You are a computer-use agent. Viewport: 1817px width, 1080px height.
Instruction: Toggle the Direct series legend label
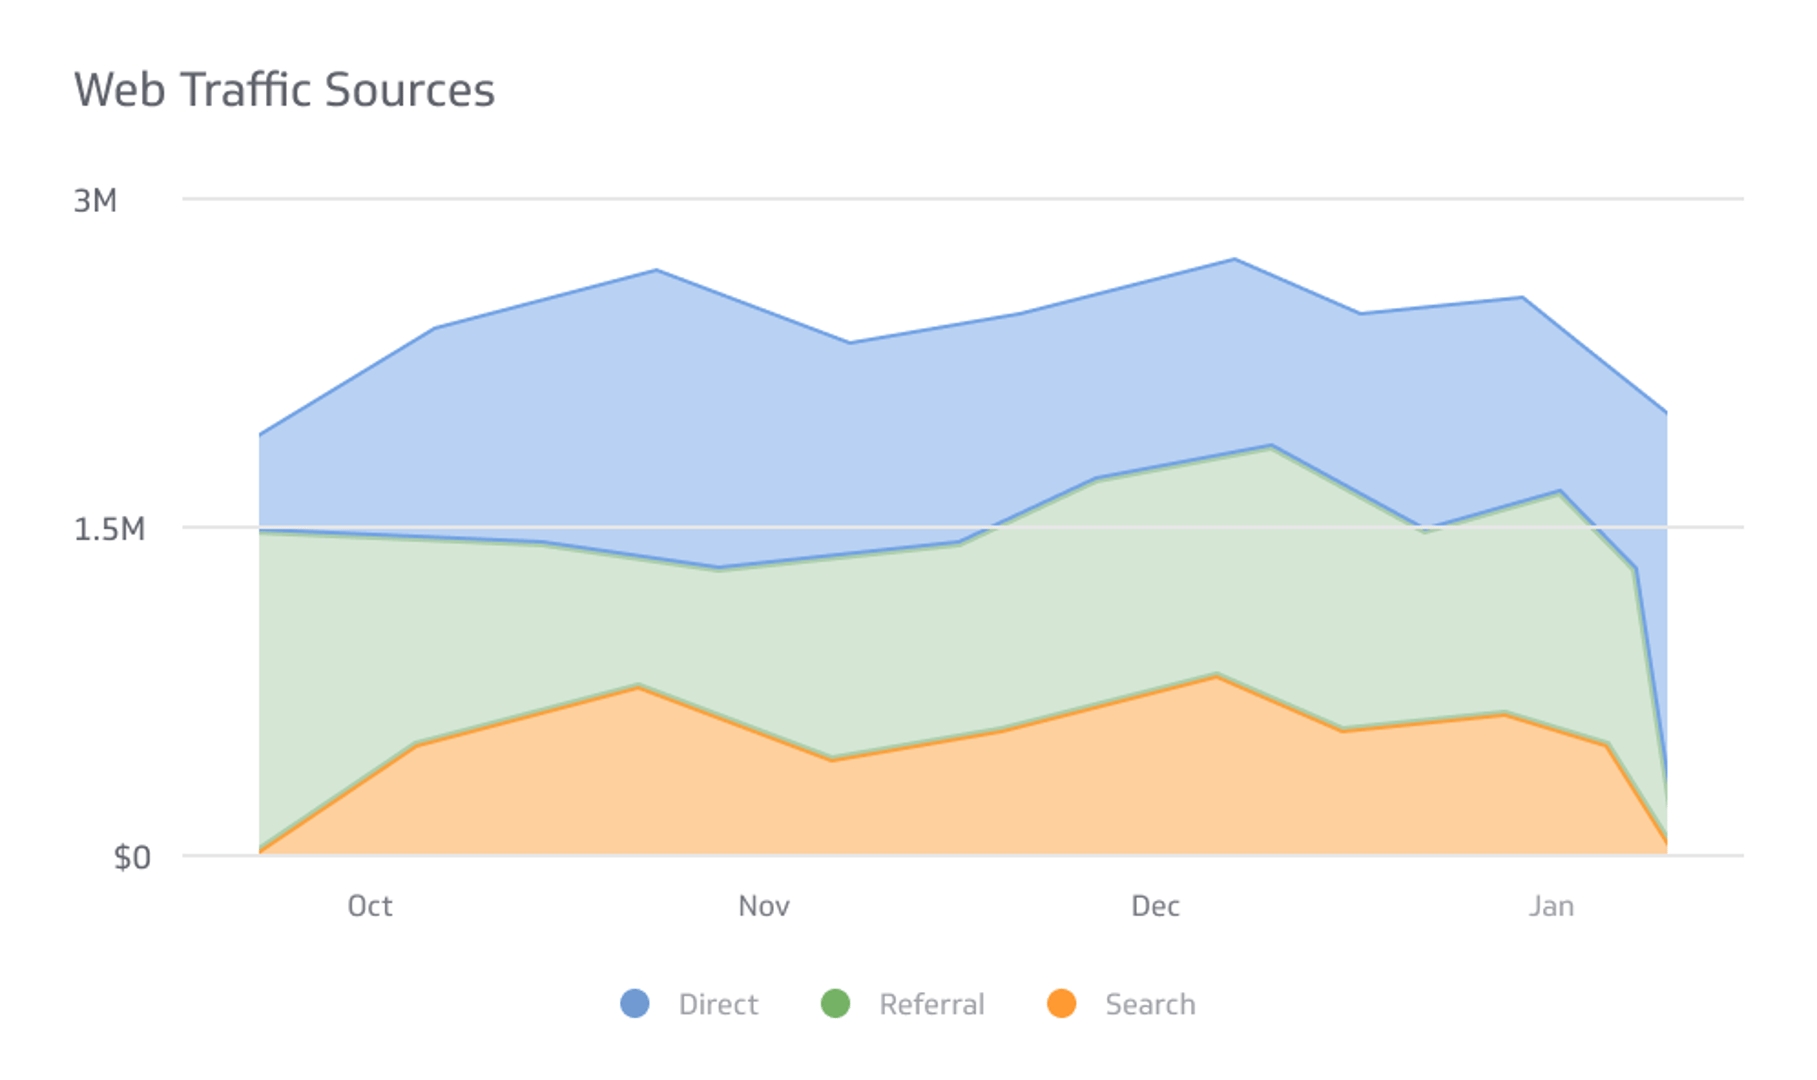[718, 1004]
